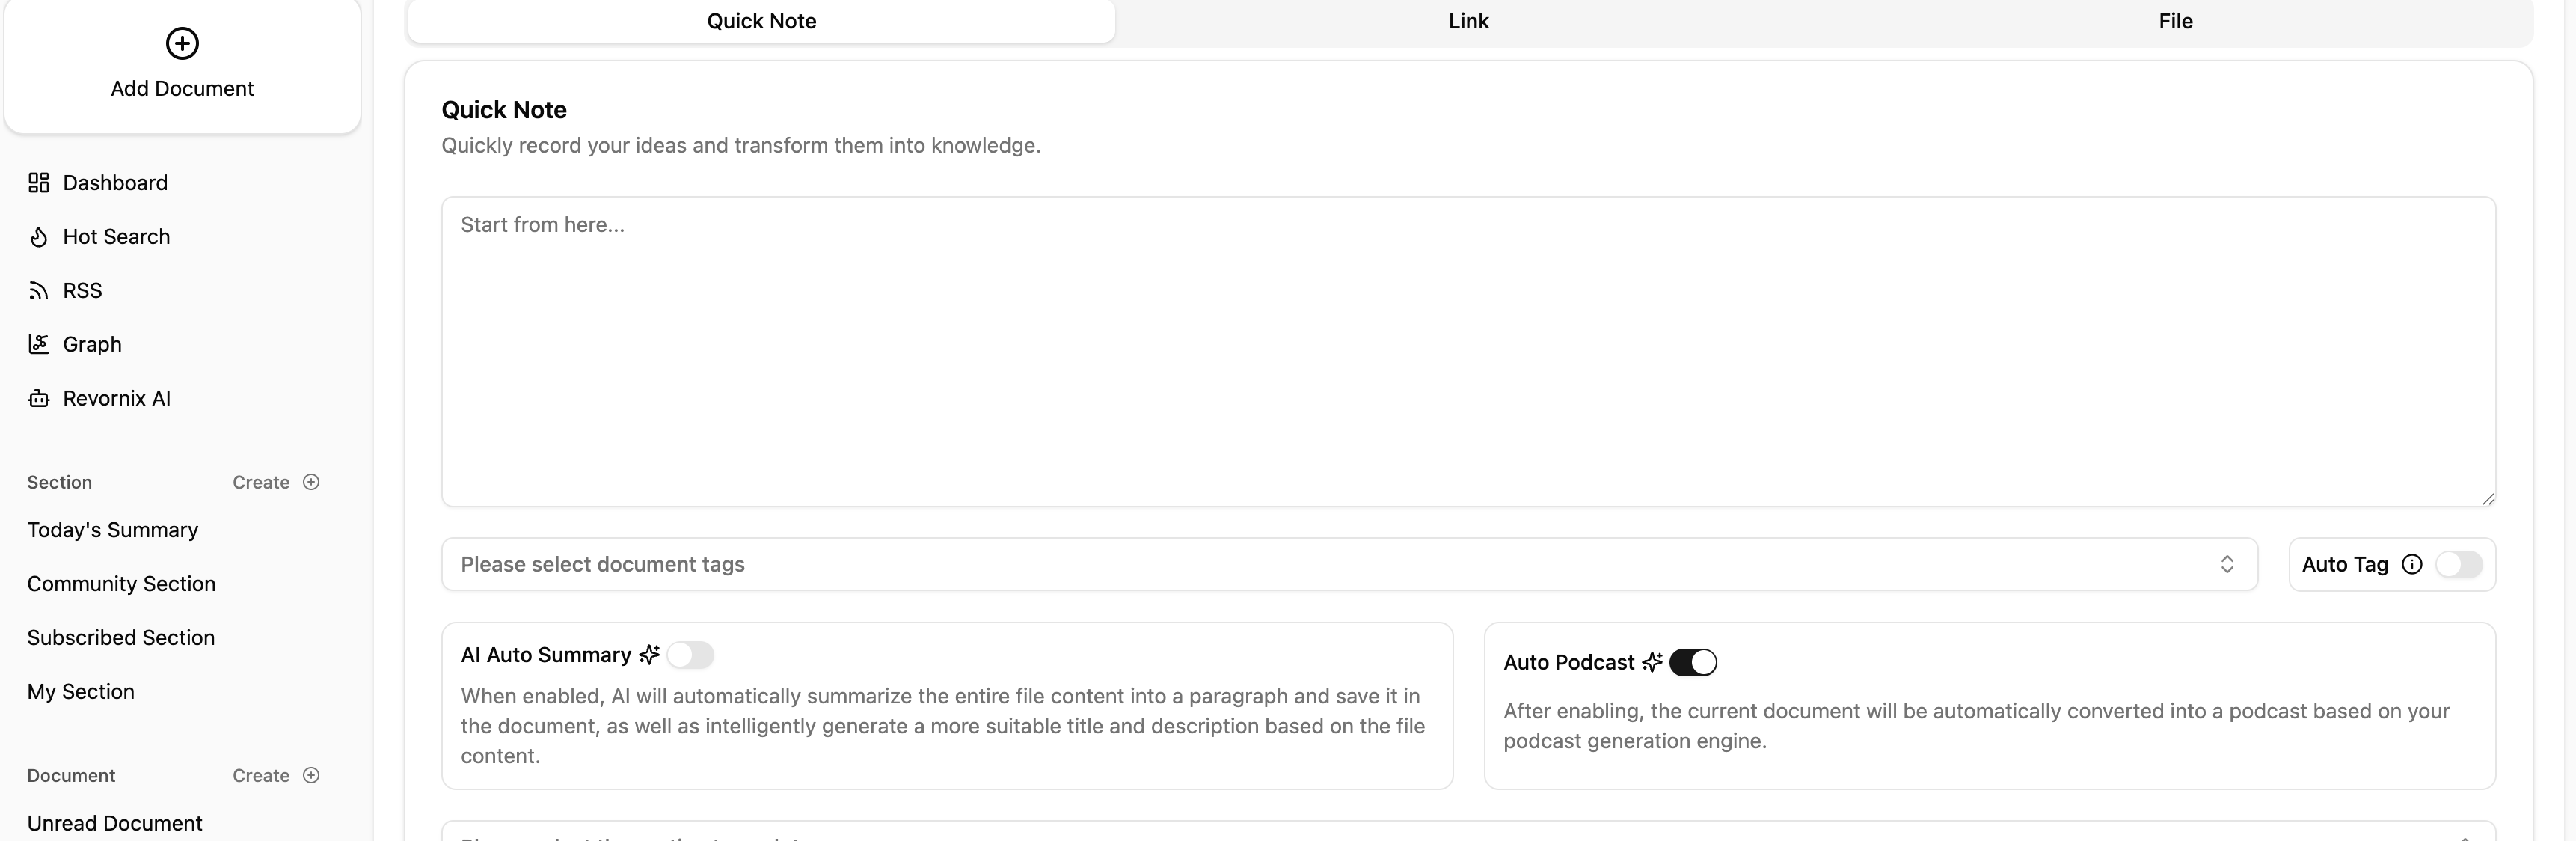
Task: Open Today's Summary section
Action: [x=113, y=530]
